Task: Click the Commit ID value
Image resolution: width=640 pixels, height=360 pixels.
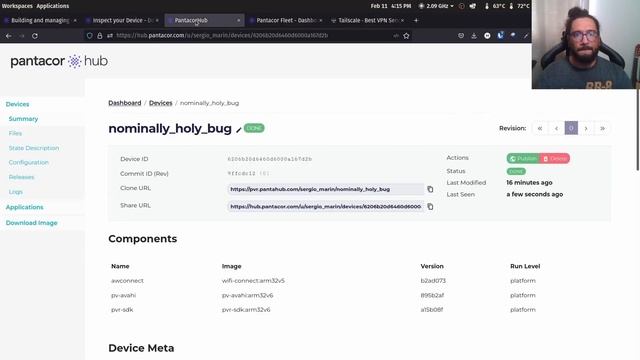Action: [x=249, y=173]
